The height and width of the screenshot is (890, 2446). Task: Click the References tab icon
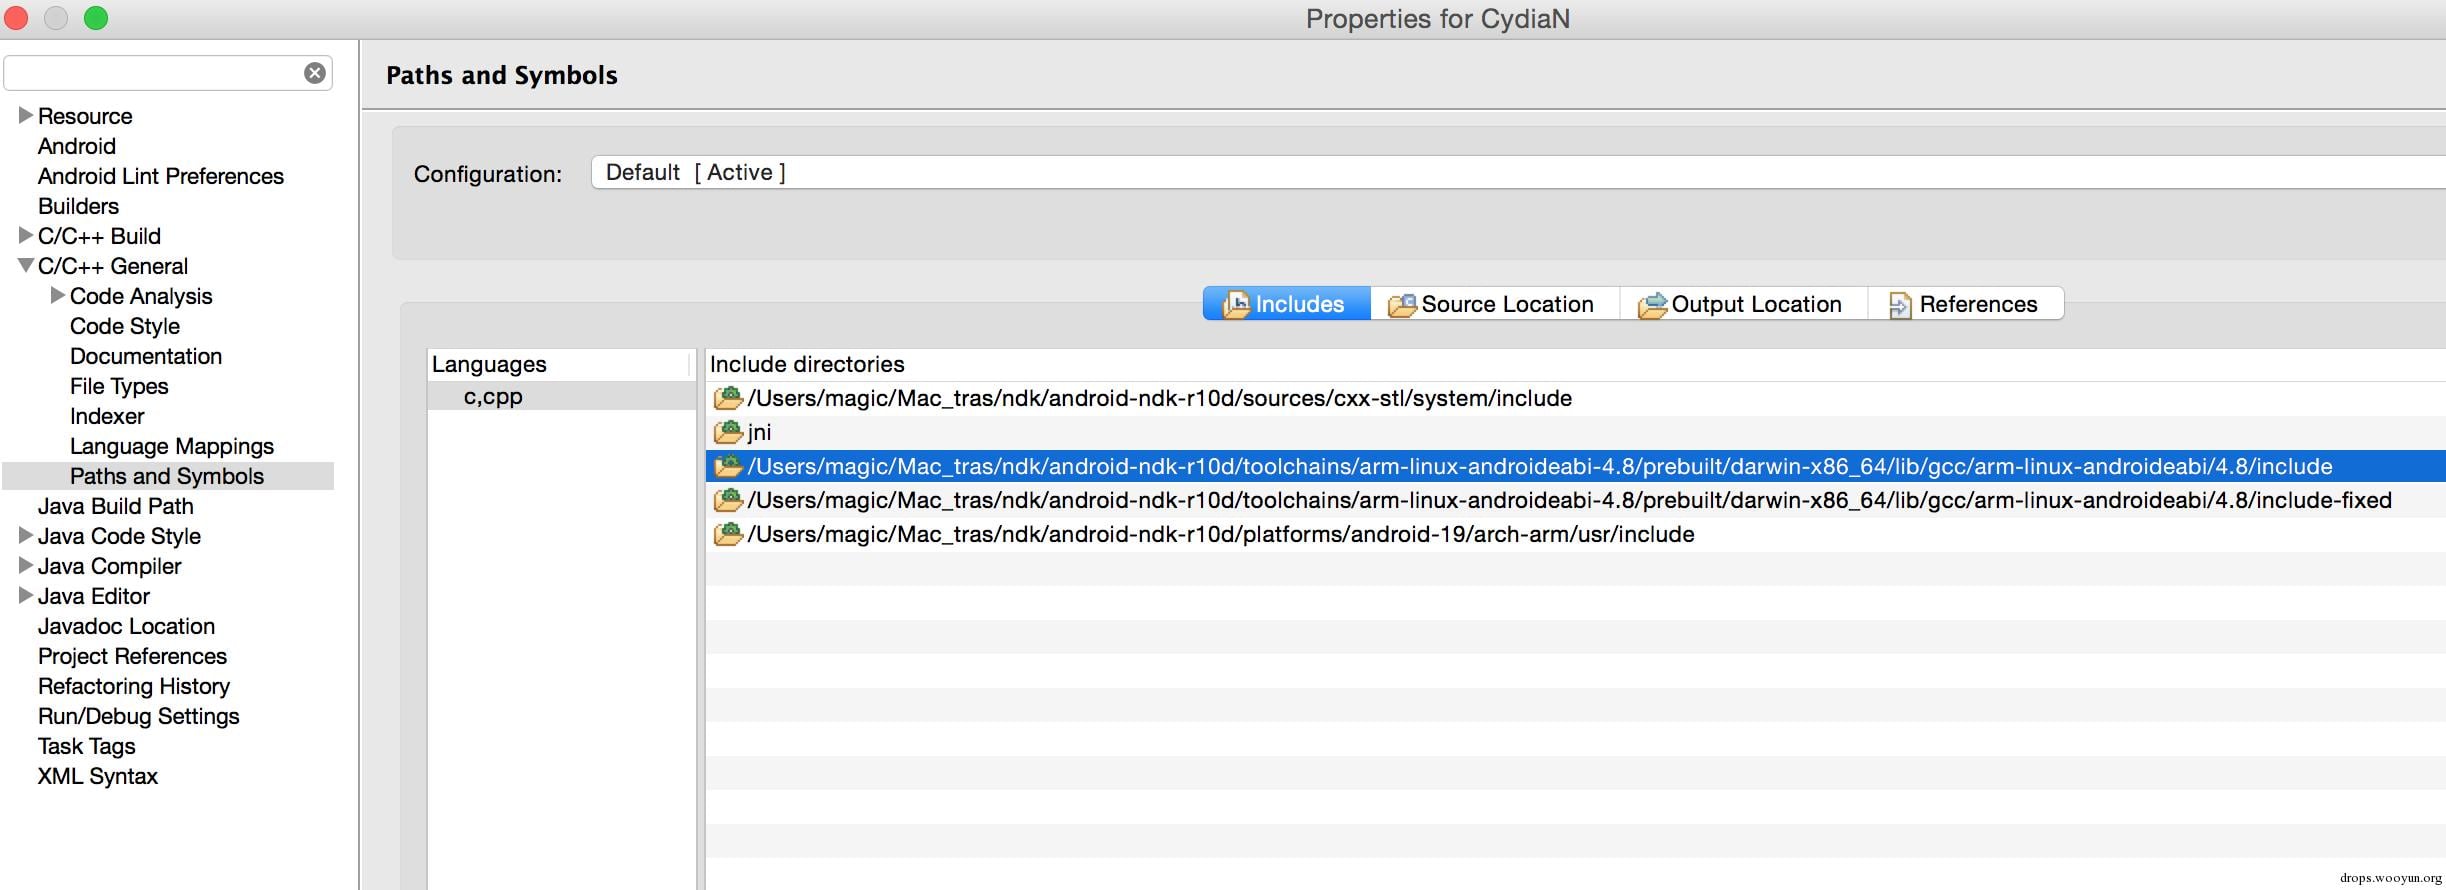pyautogui.click(x=1899, y=305)
